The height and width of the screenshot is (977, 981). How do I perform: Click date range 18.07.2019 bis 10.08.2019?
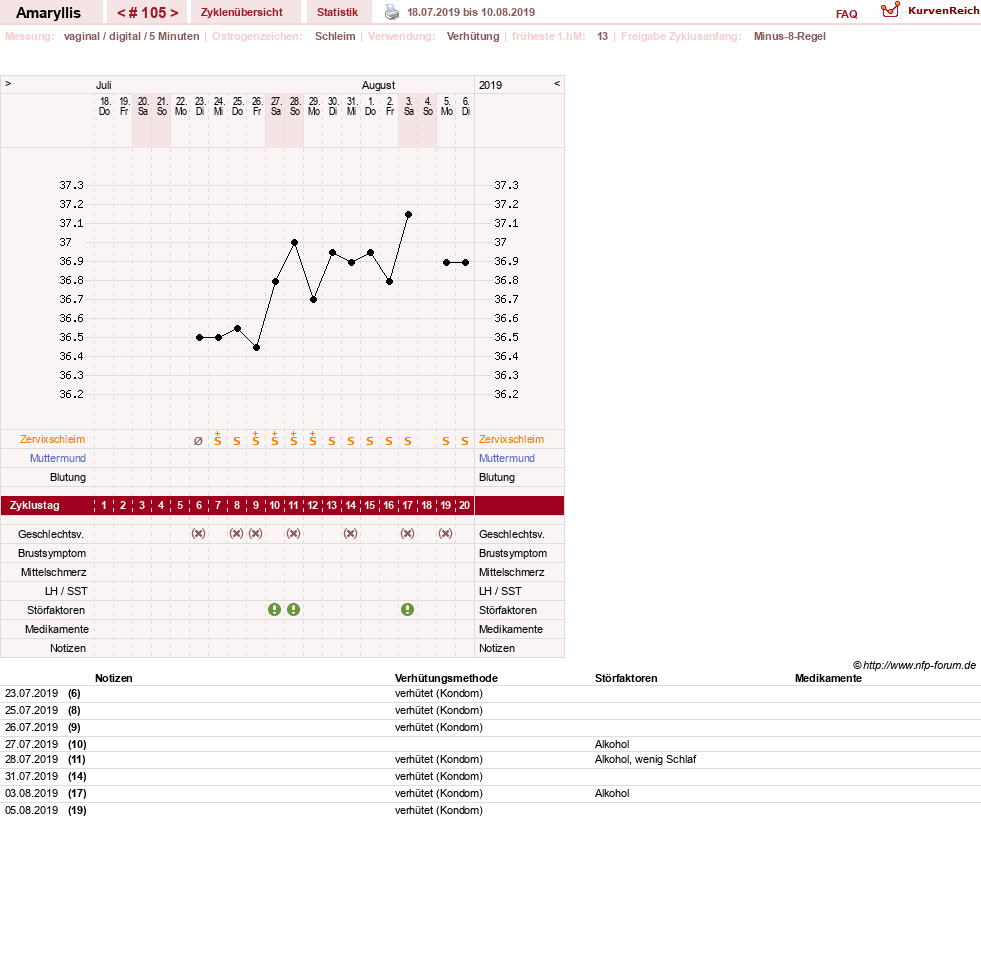[470, 12]
